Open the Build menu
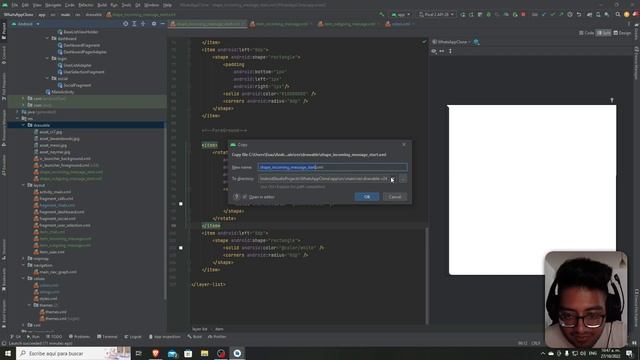Screen dimensions: 640x360 (x=102, y=5)
